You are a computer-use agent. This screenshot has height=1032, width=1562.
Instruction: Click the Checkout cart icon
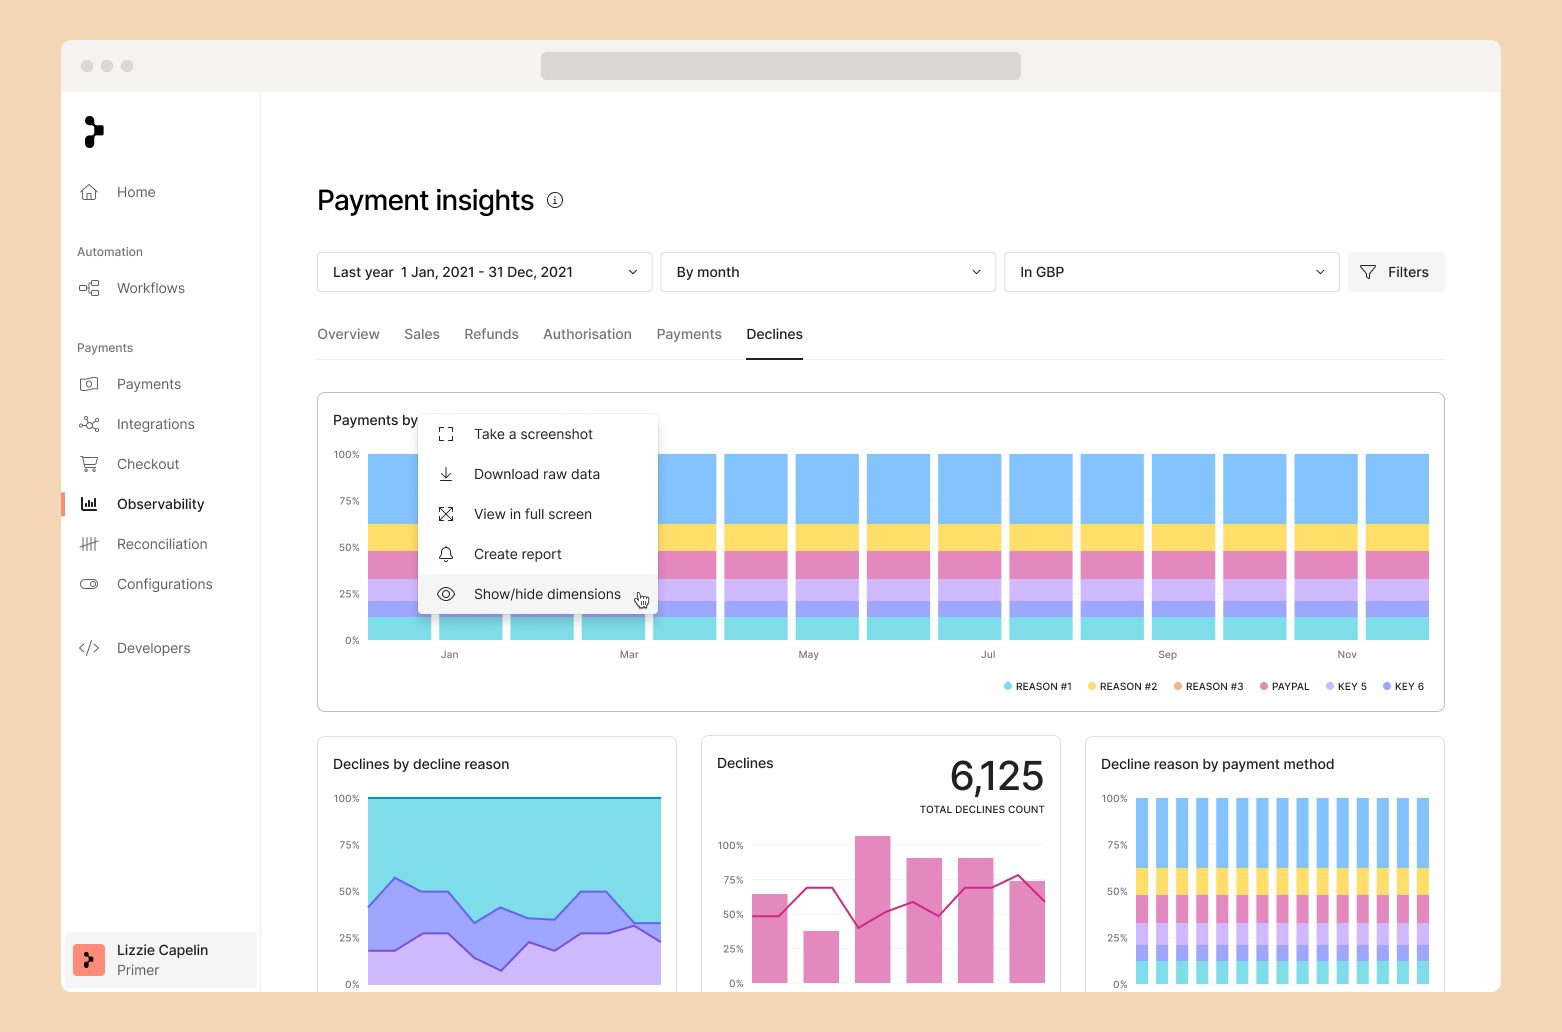89,464
